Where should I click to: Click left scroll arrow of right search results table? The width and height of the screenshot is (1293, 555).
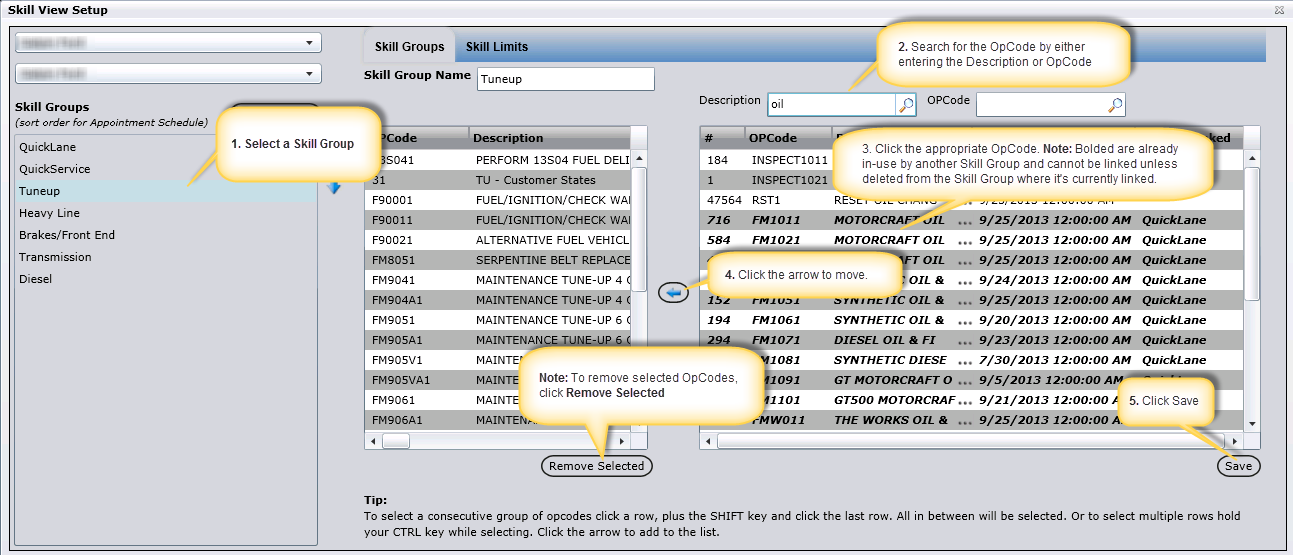pyautogui.click(x=708, y=441)
